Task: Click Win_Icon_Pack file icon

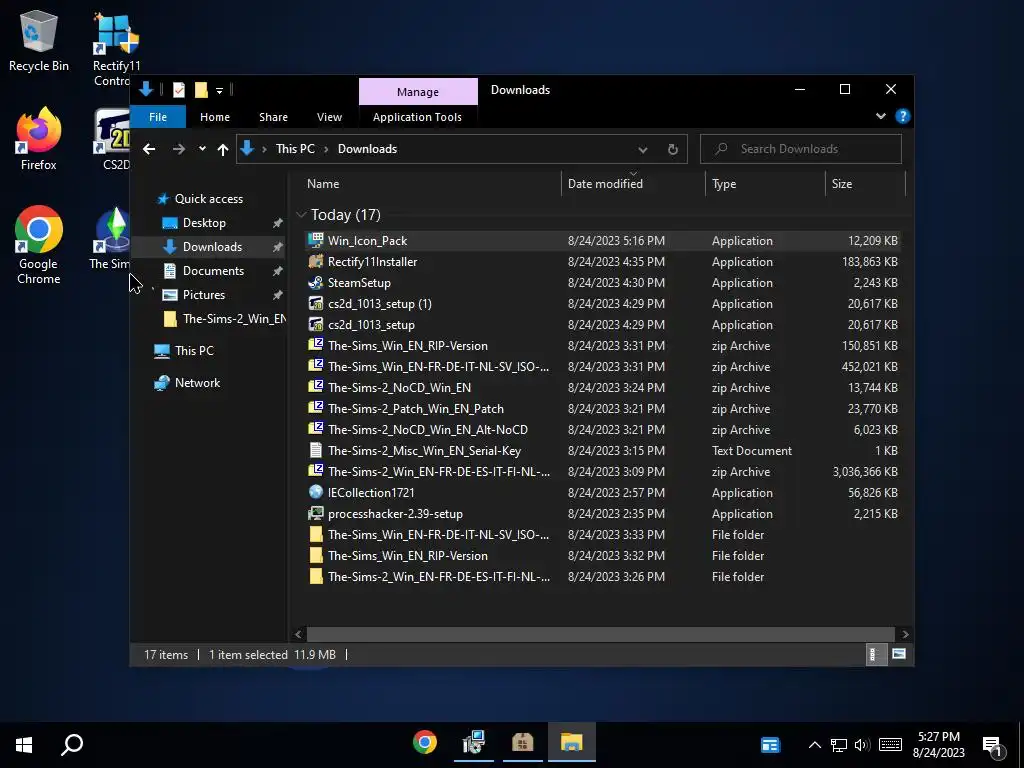Action: (x=315, y=240)
